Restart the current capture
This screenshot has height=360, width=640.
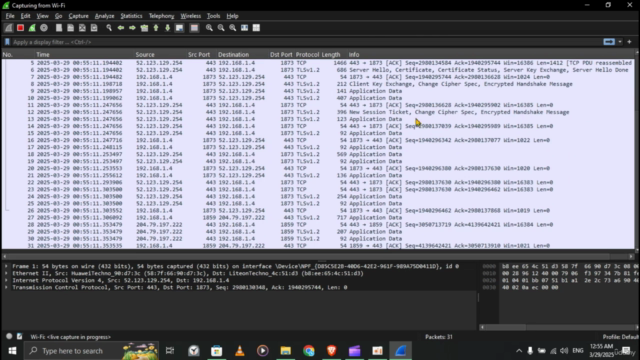coord(32,28)
